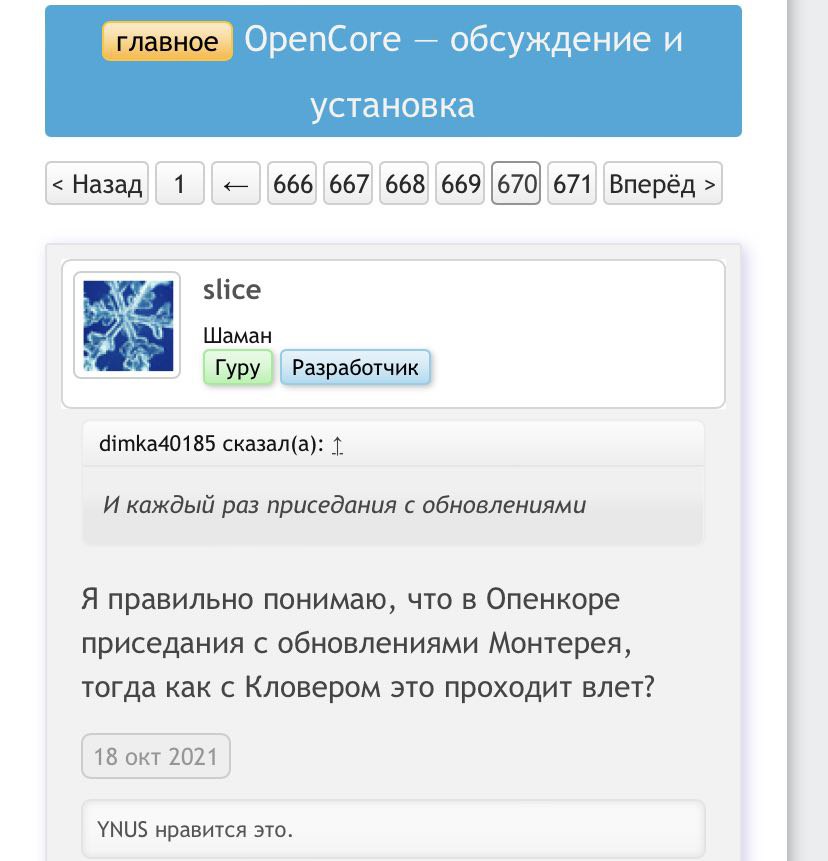Jump to page 1
Viewport: 828px width, 861px height.
(180, 183)
